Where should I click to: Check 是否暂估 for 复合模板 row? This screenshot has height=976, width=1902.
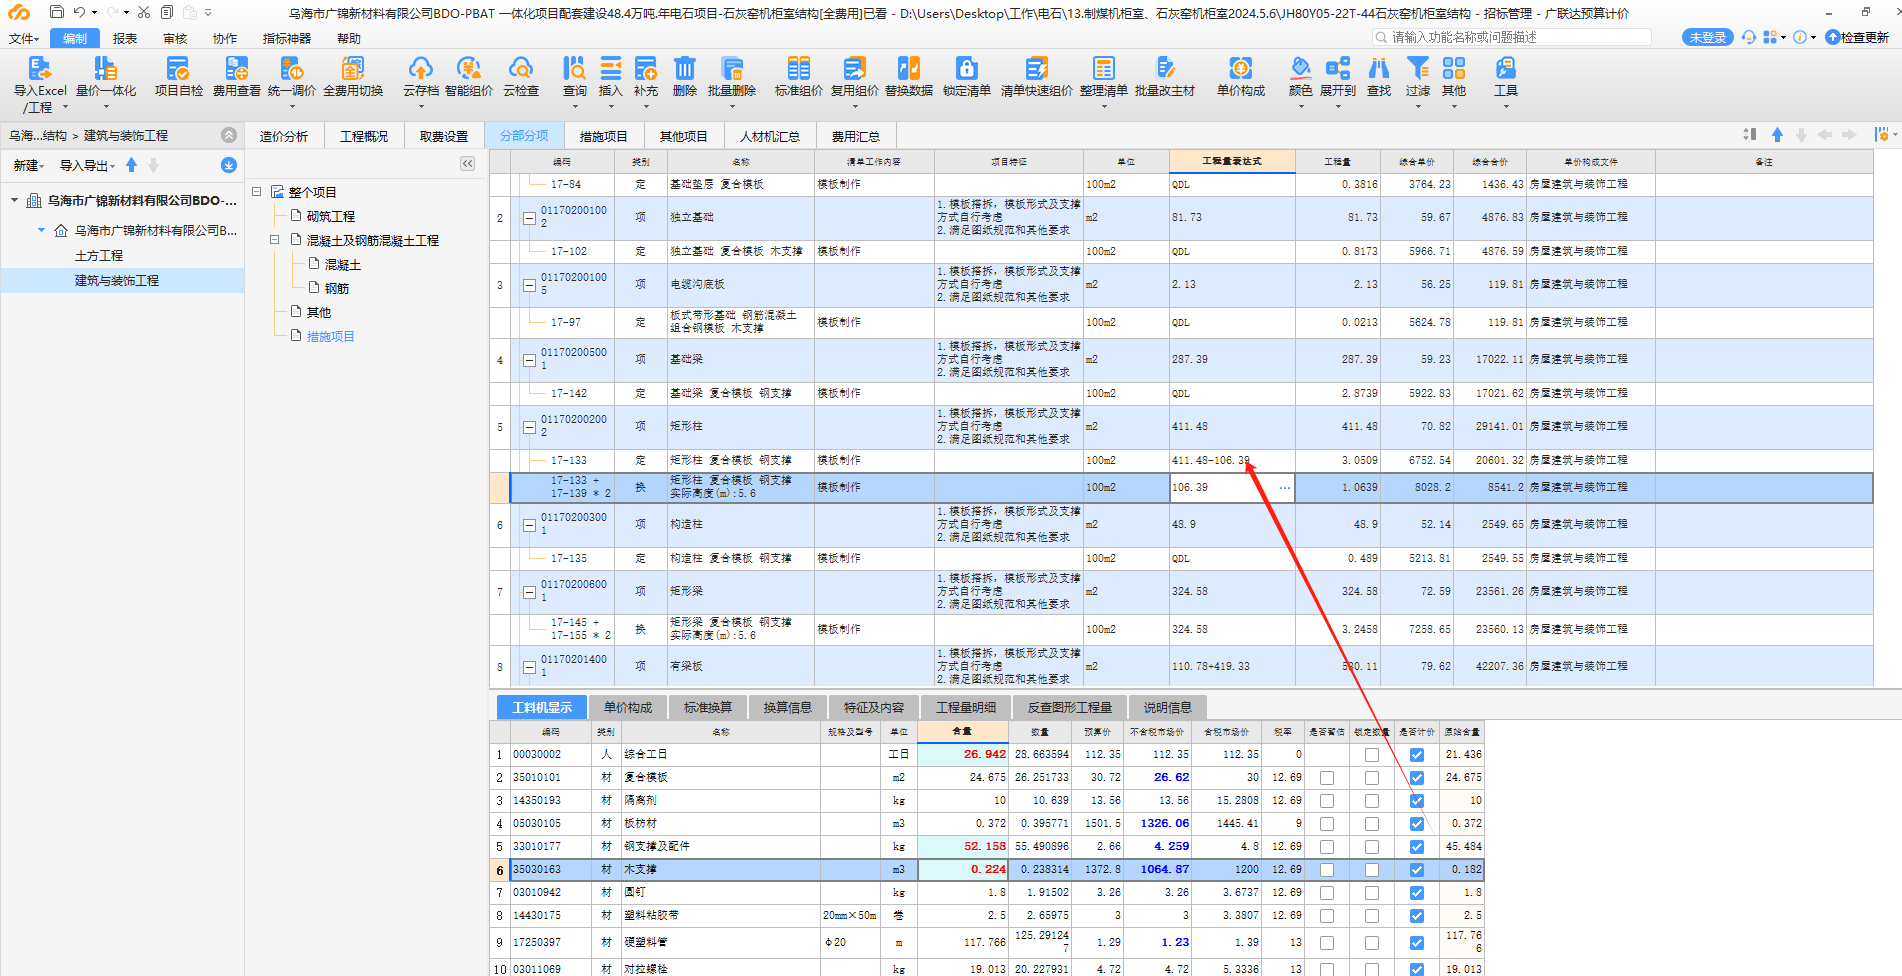pos(1327,778)
